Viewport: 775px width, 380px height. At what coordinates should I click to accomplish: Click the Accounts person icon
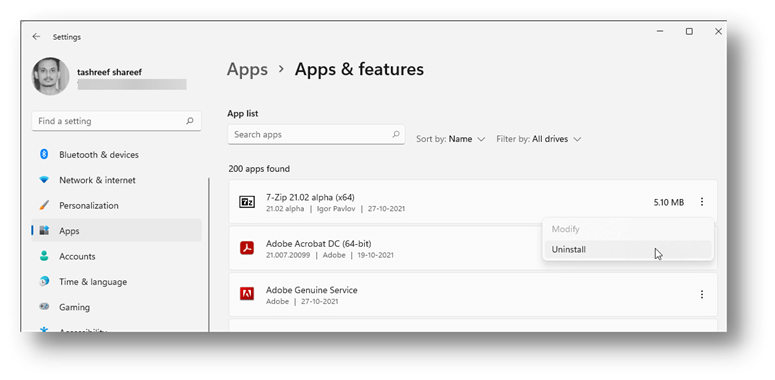(44, 256)
